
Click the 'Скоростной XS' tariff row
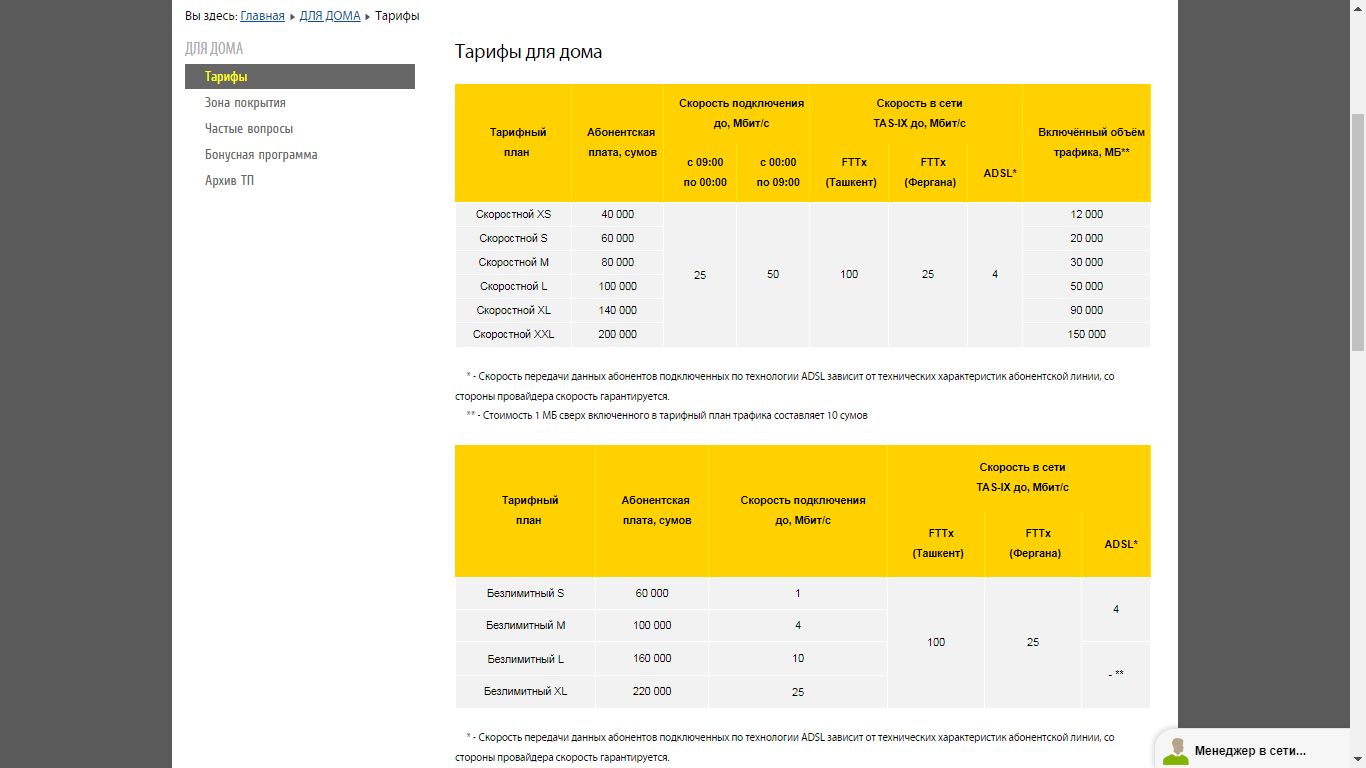point(513,214)
